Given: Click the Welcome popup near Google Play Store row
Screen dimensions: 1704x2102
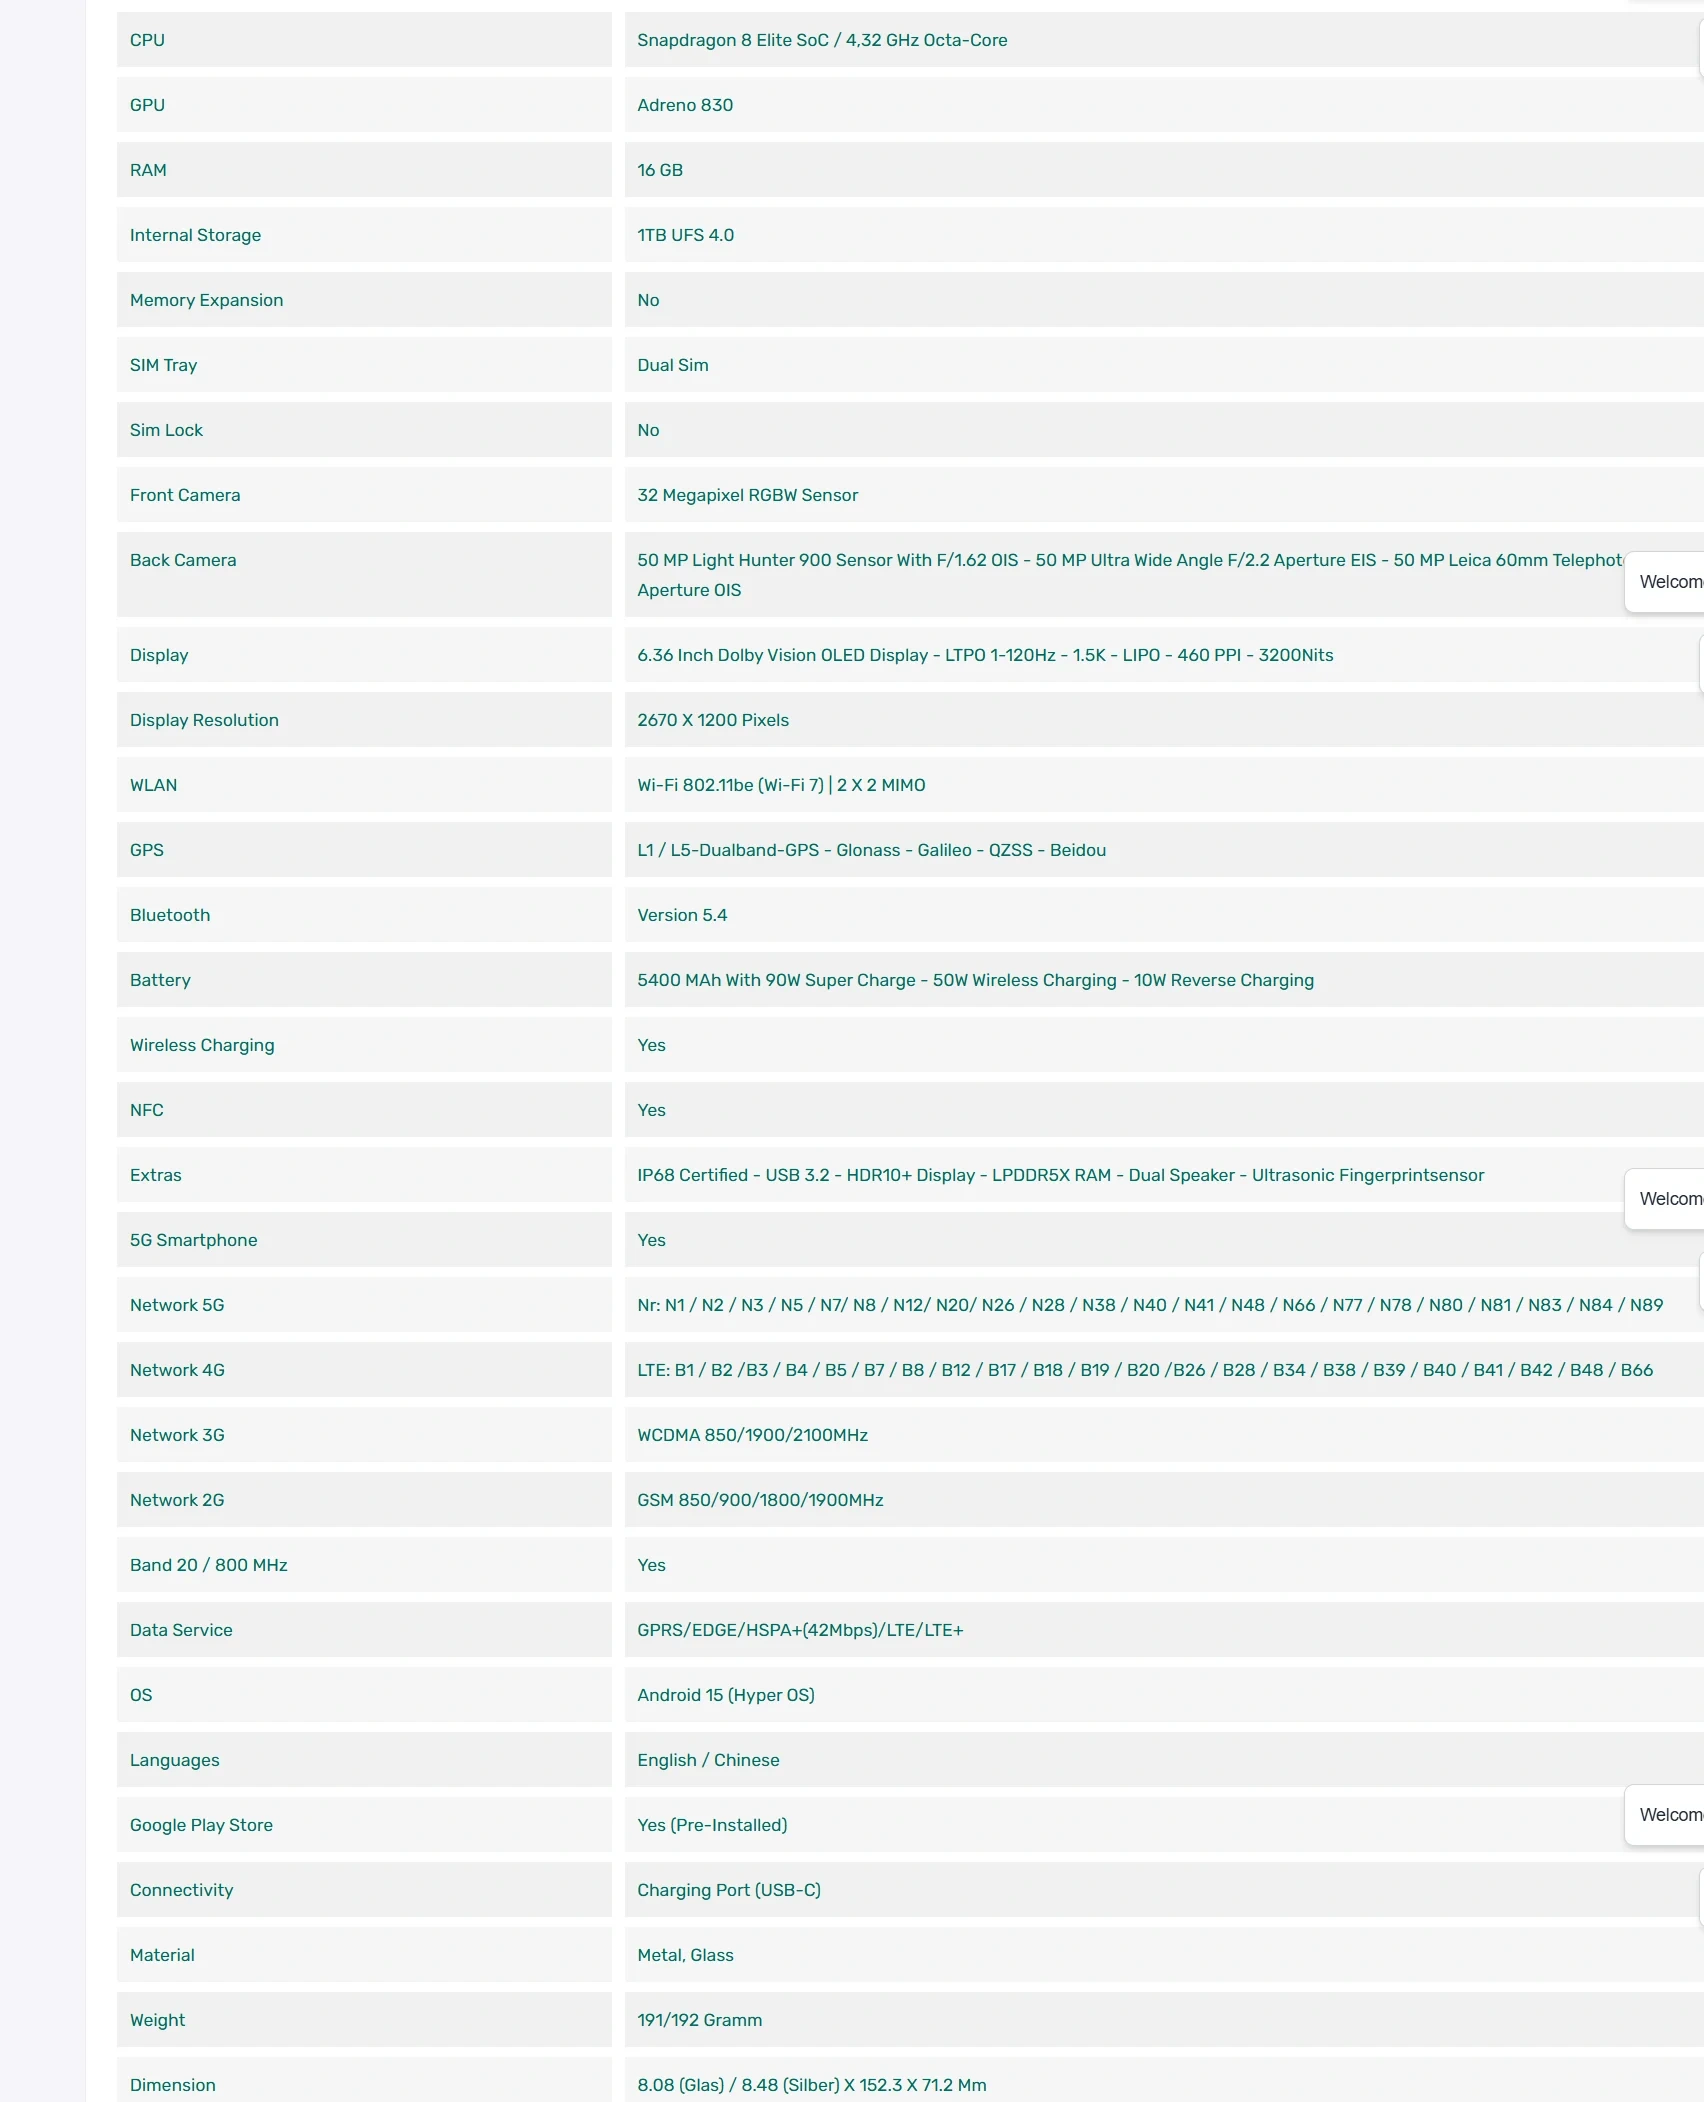Looking at the screenshot, I should coord(1667,1815).
